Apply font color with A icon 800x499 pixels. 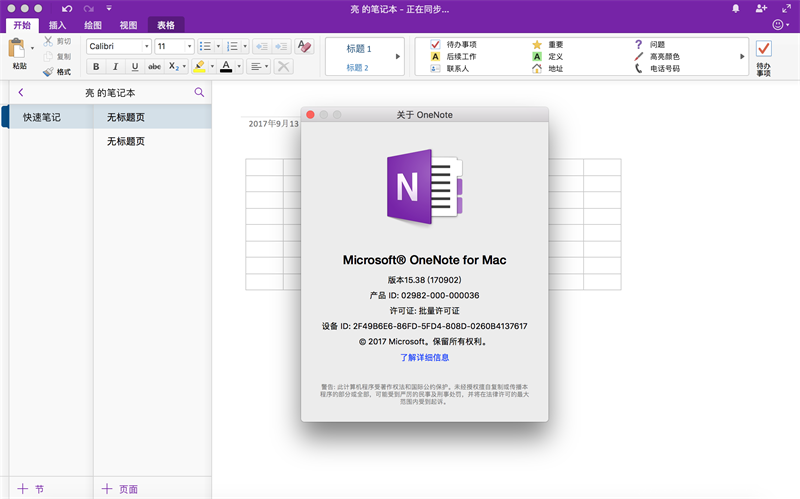(226, 66)
